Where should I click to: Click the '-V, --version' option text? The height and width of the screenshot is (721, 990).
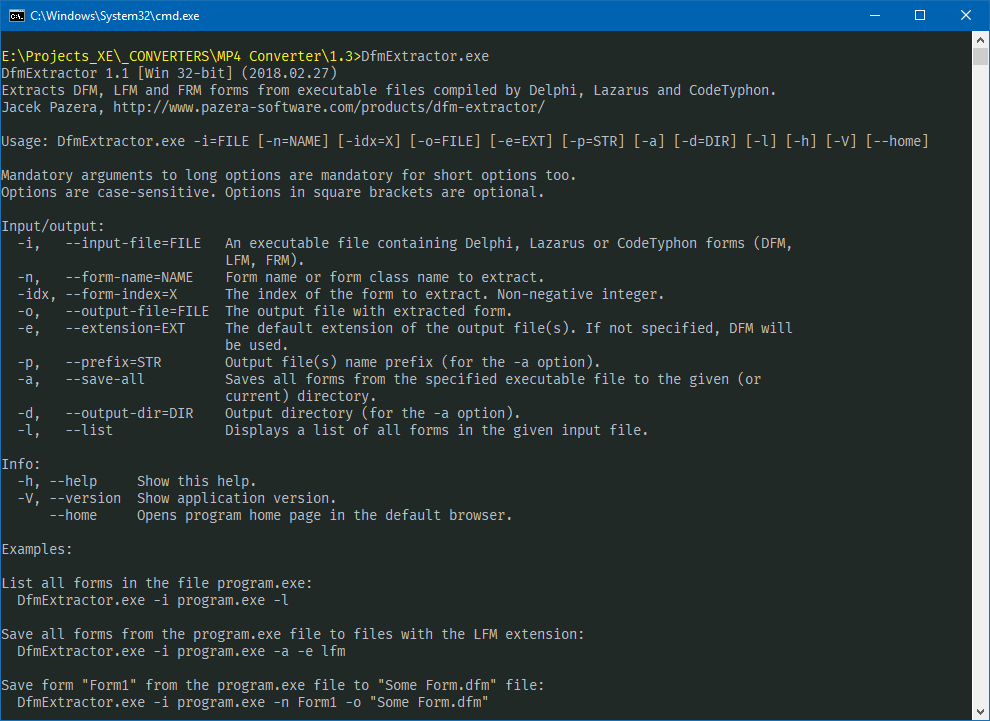[x=69, y=498]
